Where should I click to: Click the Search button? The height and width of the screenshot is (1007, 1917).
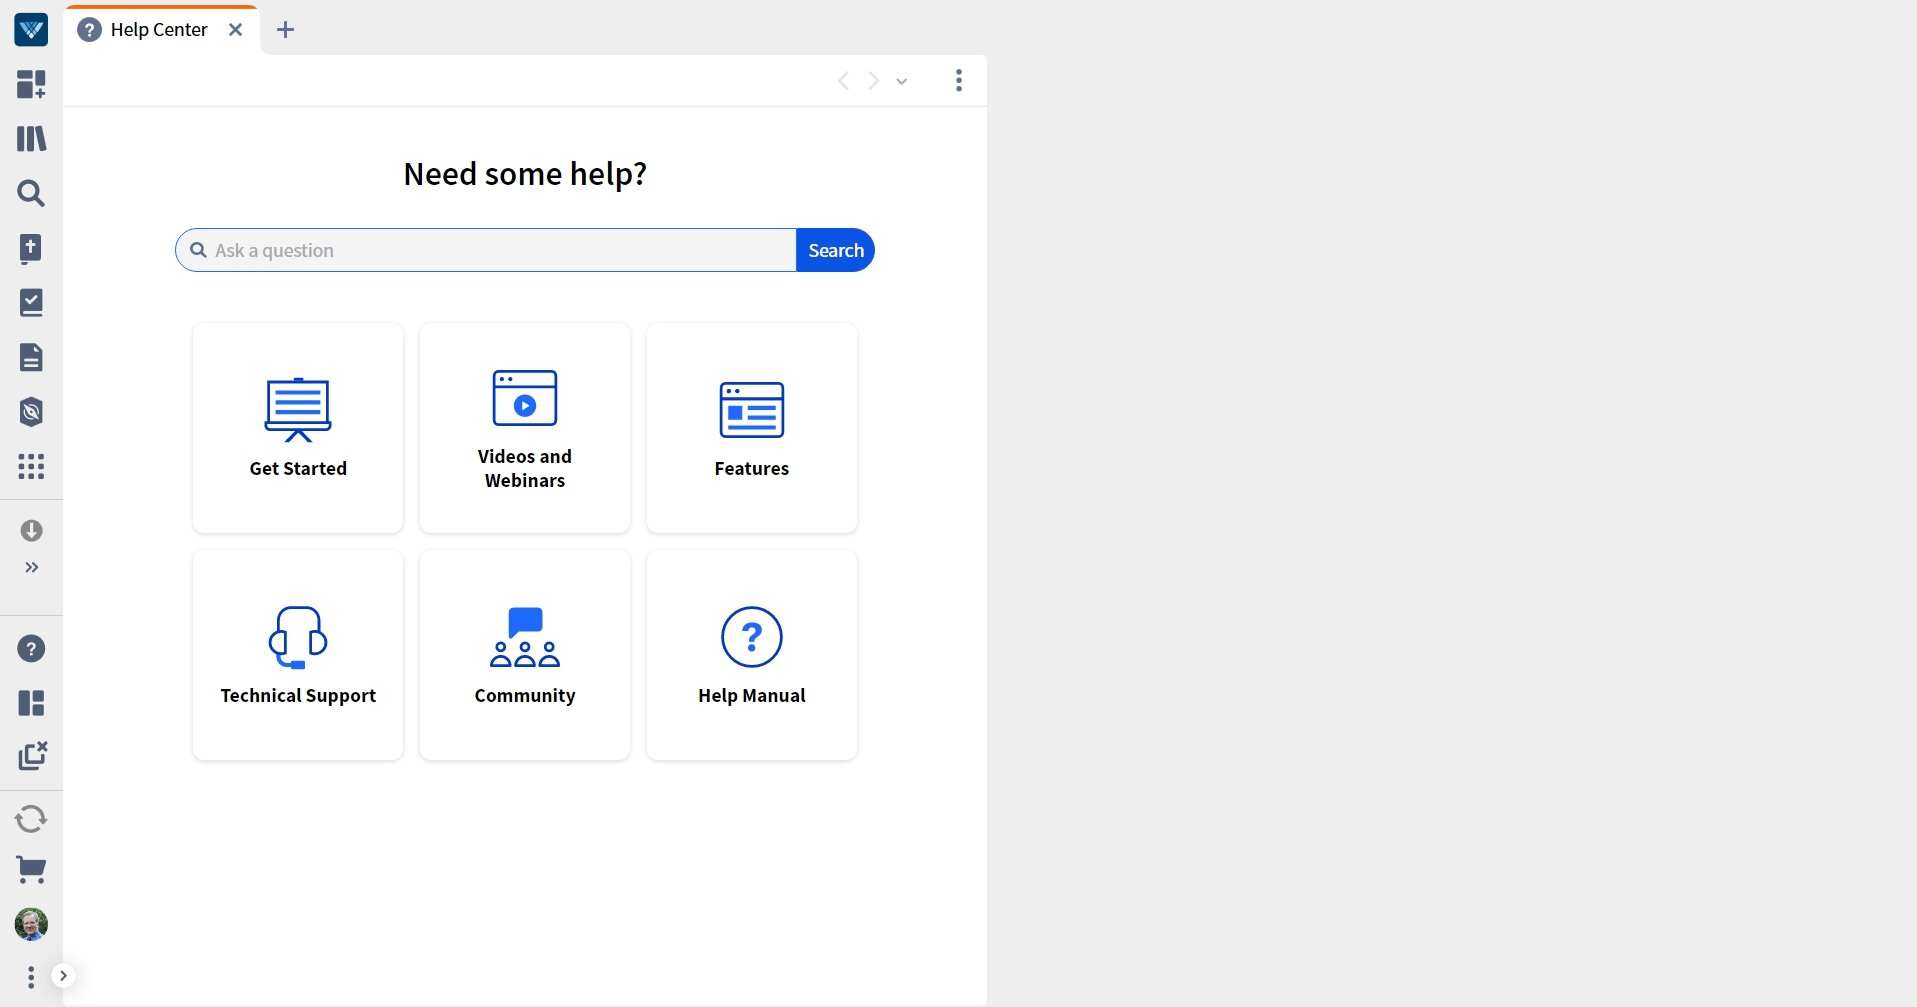pyautogui.click(x=835, y=249)
